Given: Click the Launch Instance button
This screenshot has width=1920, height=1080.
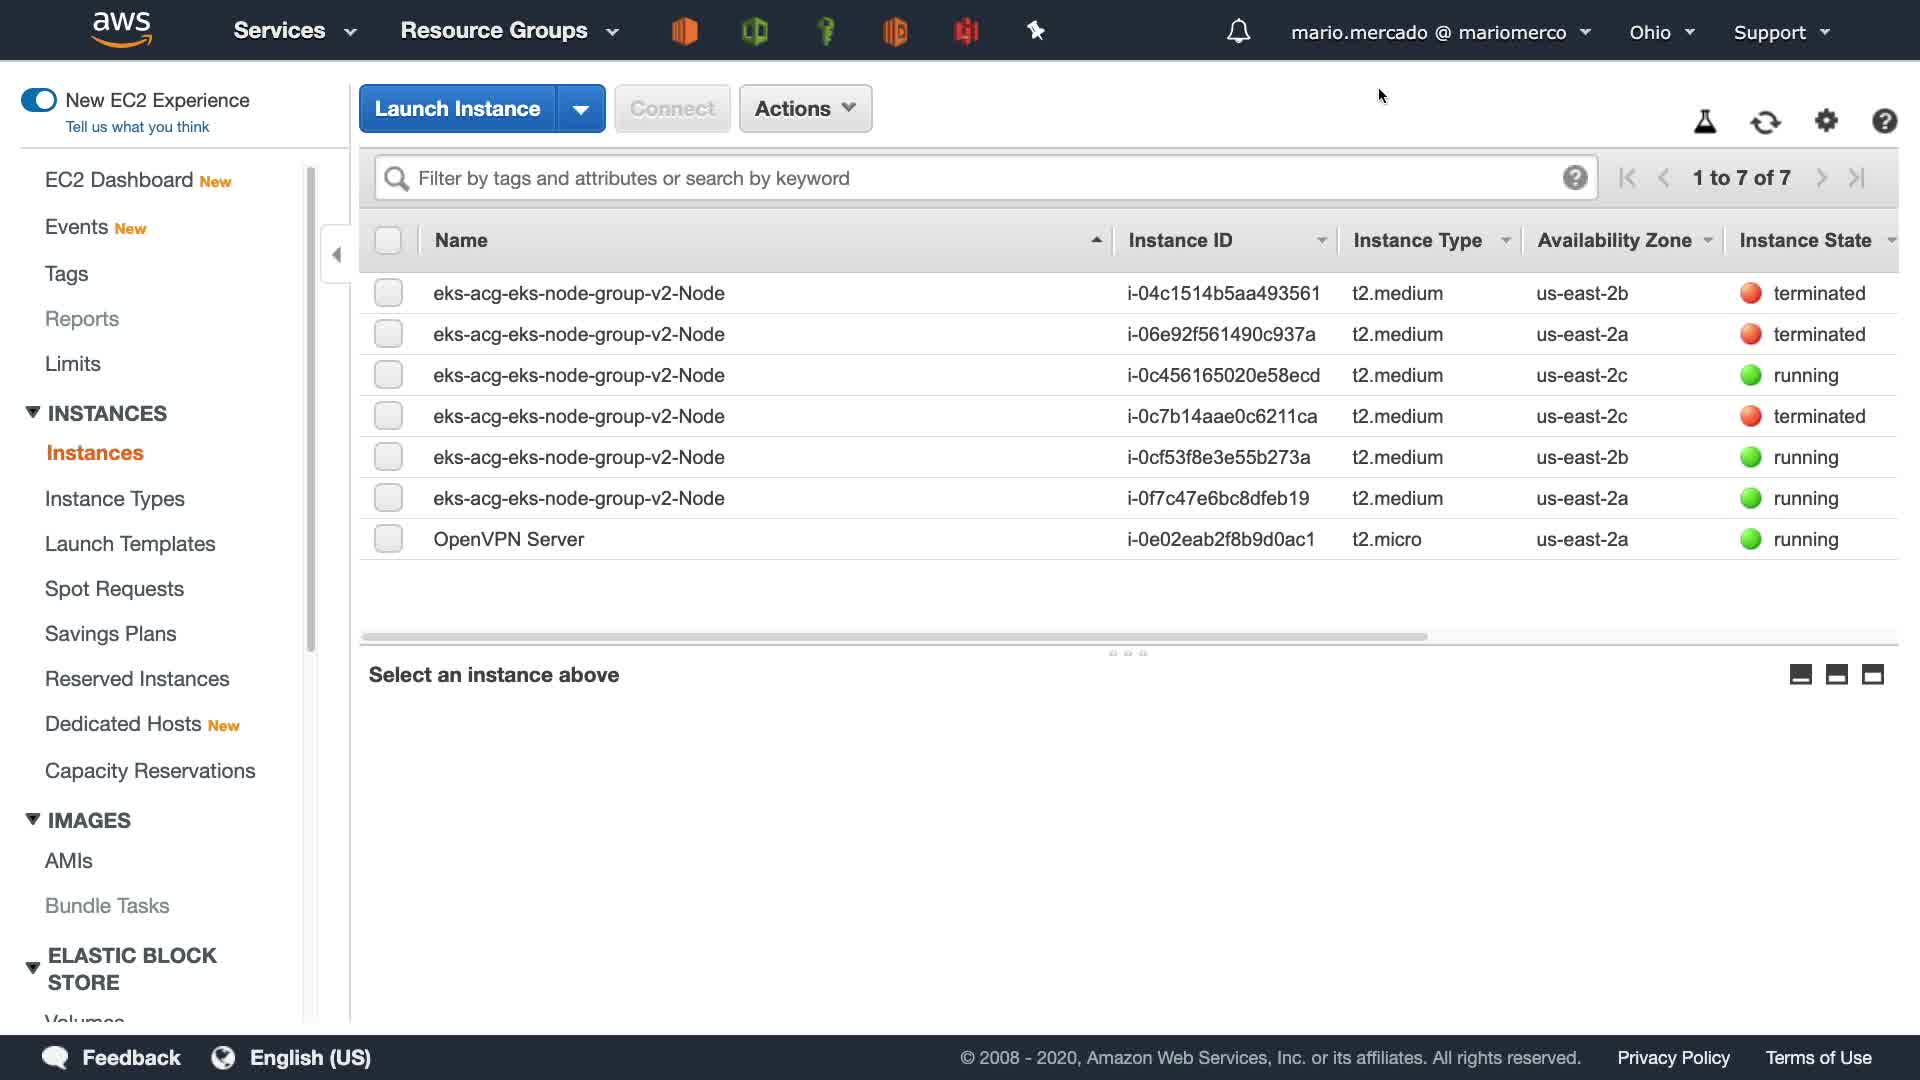Looking at the screenshot, I should click(457, 109).
